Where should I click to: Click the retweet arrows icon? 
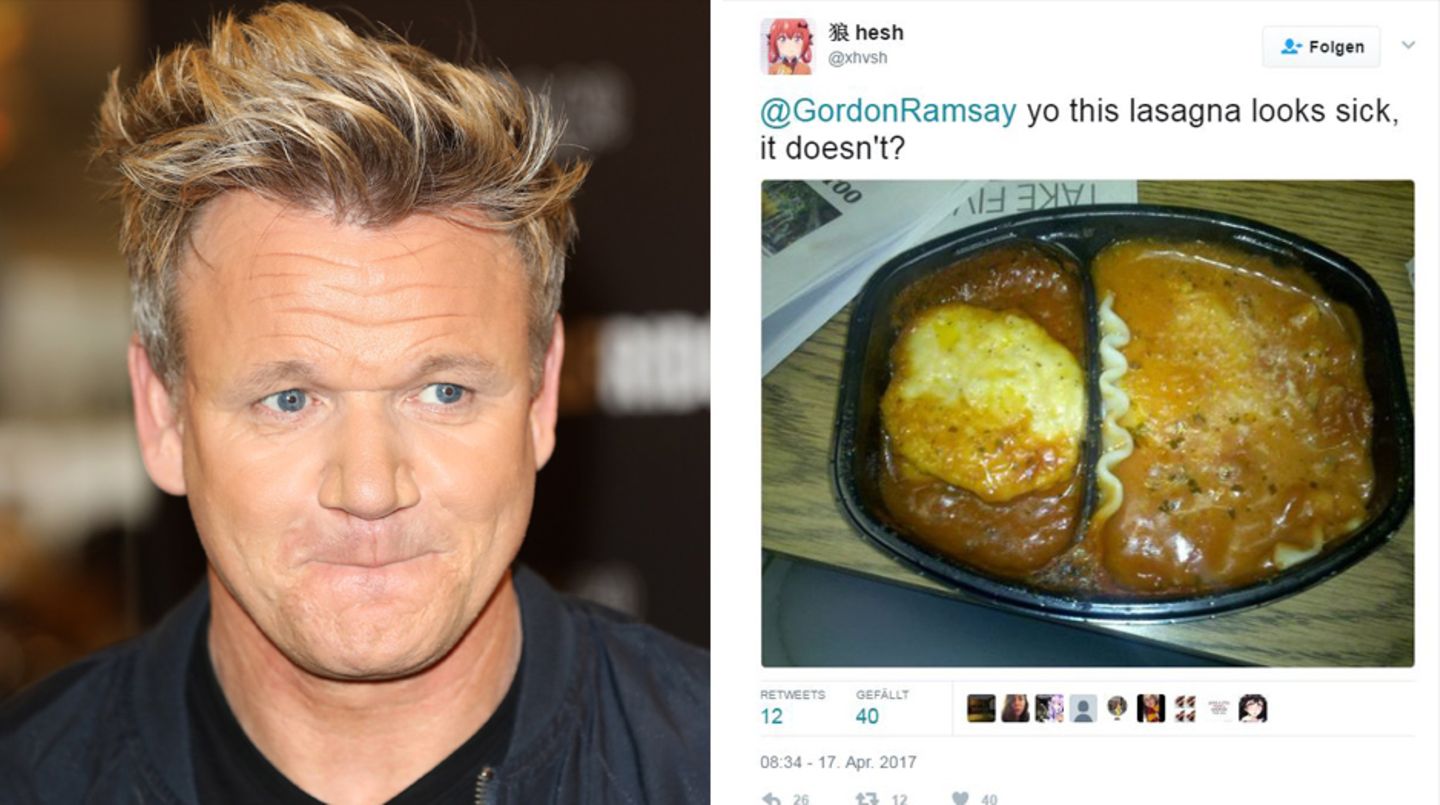coord(865,798)
